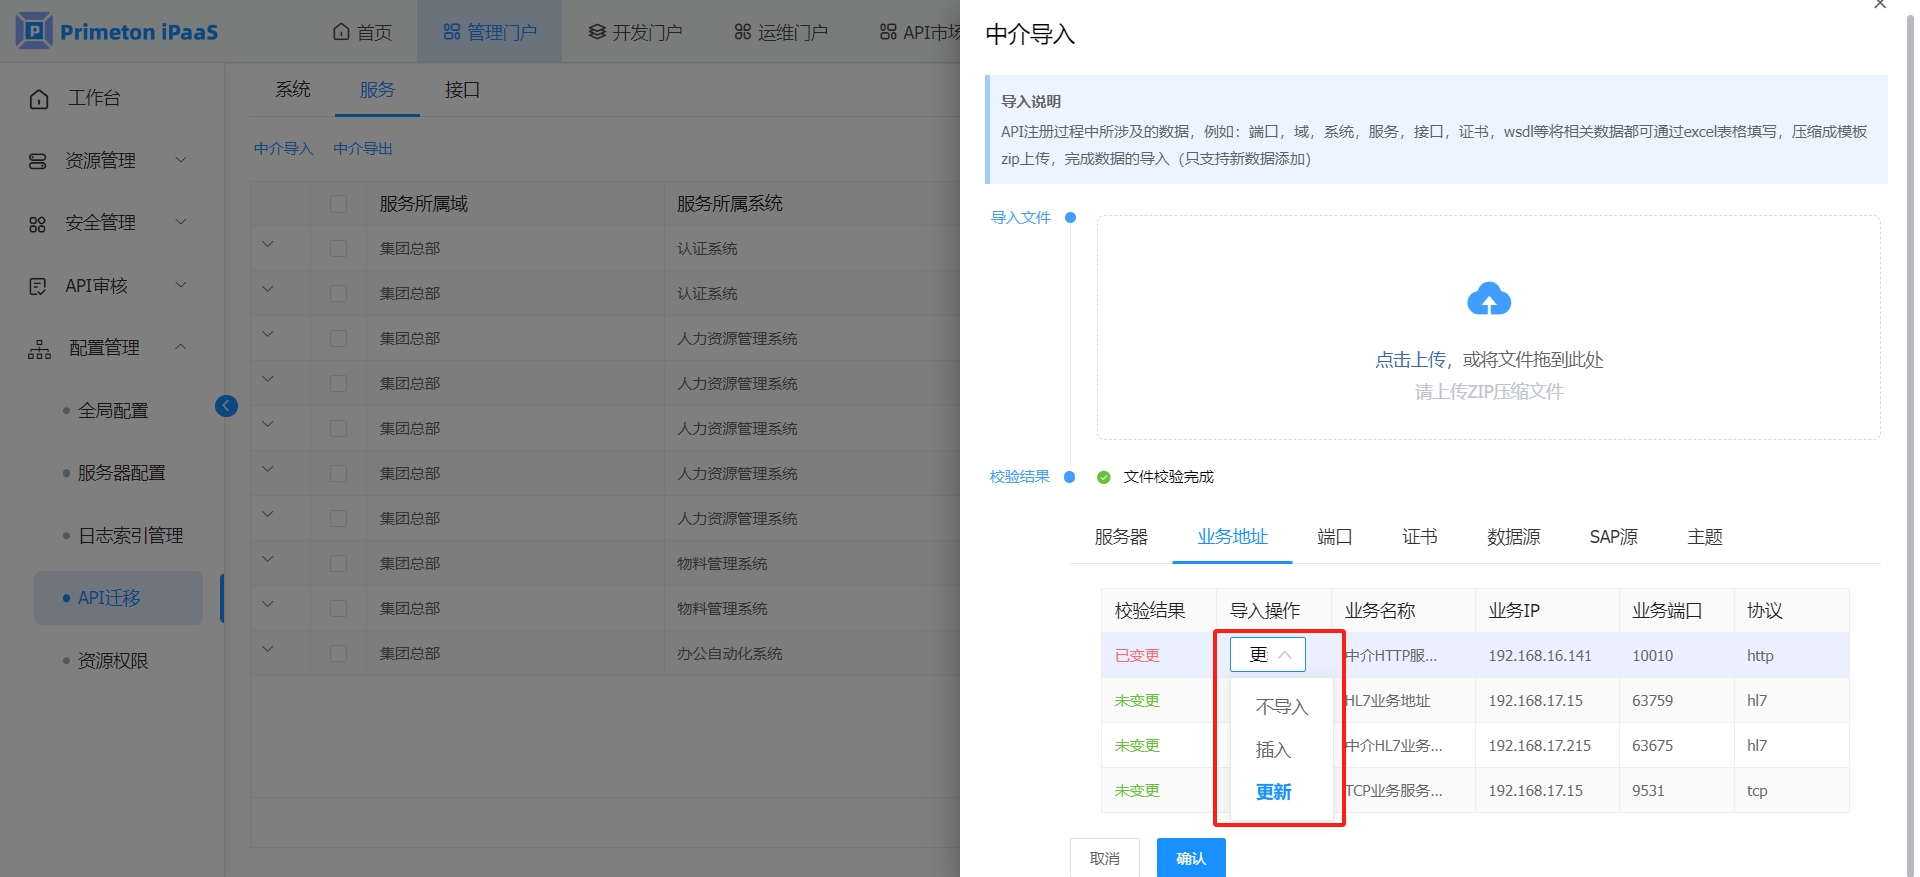Switch to the 端口 tab

tap(1334, 537)
